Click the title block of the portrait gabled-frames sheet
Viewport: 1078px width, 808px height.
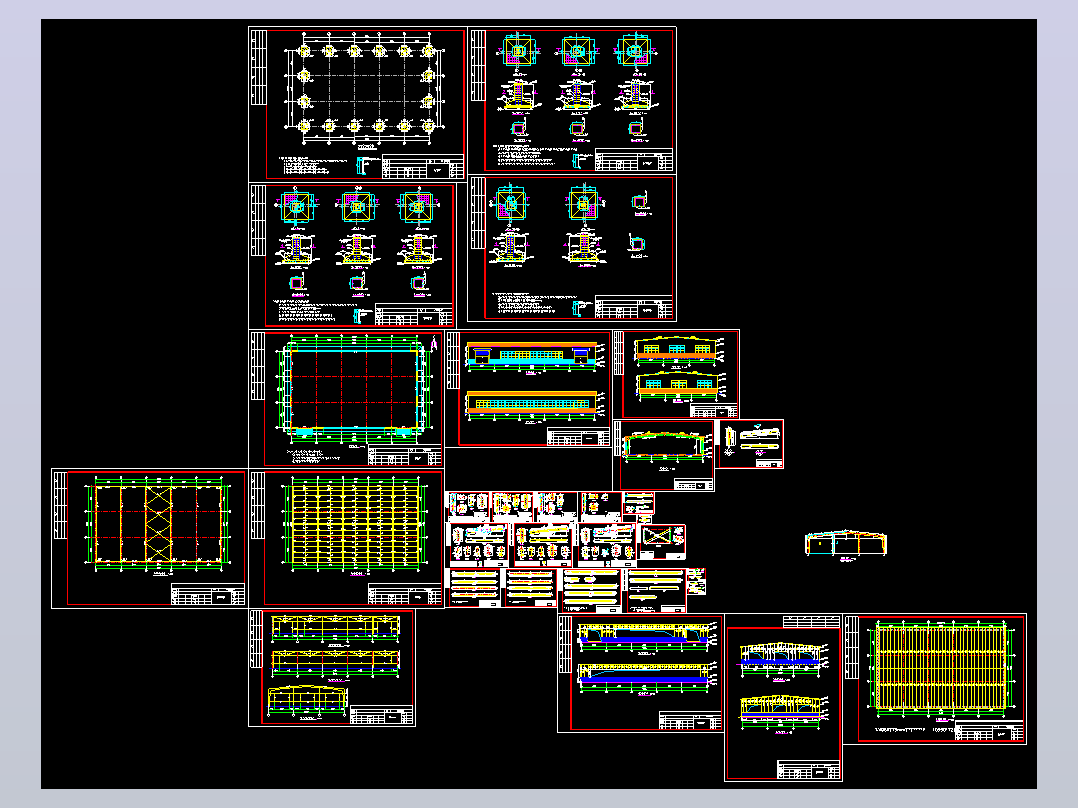point(808,769)
